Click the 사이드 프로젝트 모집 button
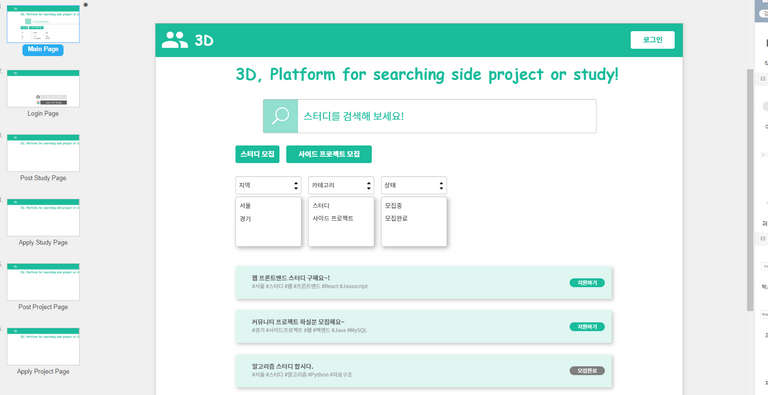Screen dimensions: 768x395 (x=329, y=154)
